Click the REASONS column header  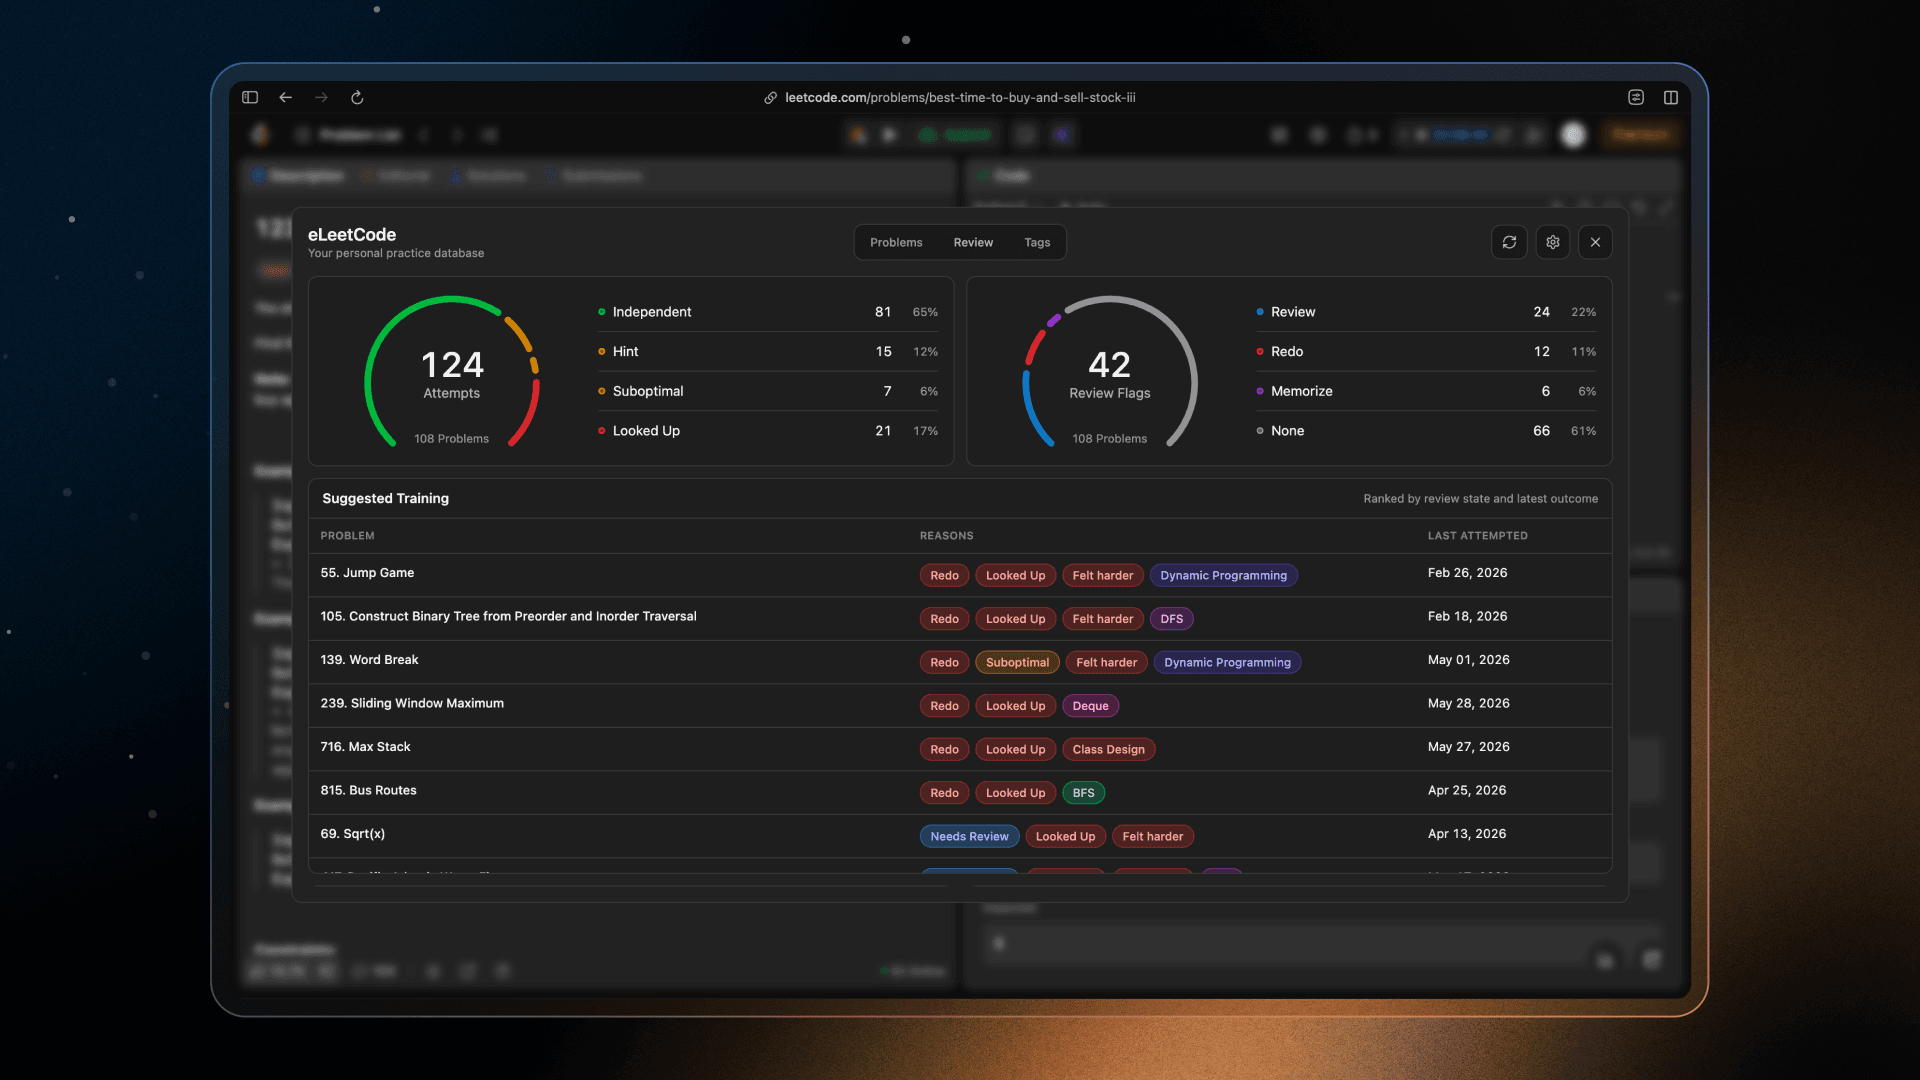tap(946, 536)
